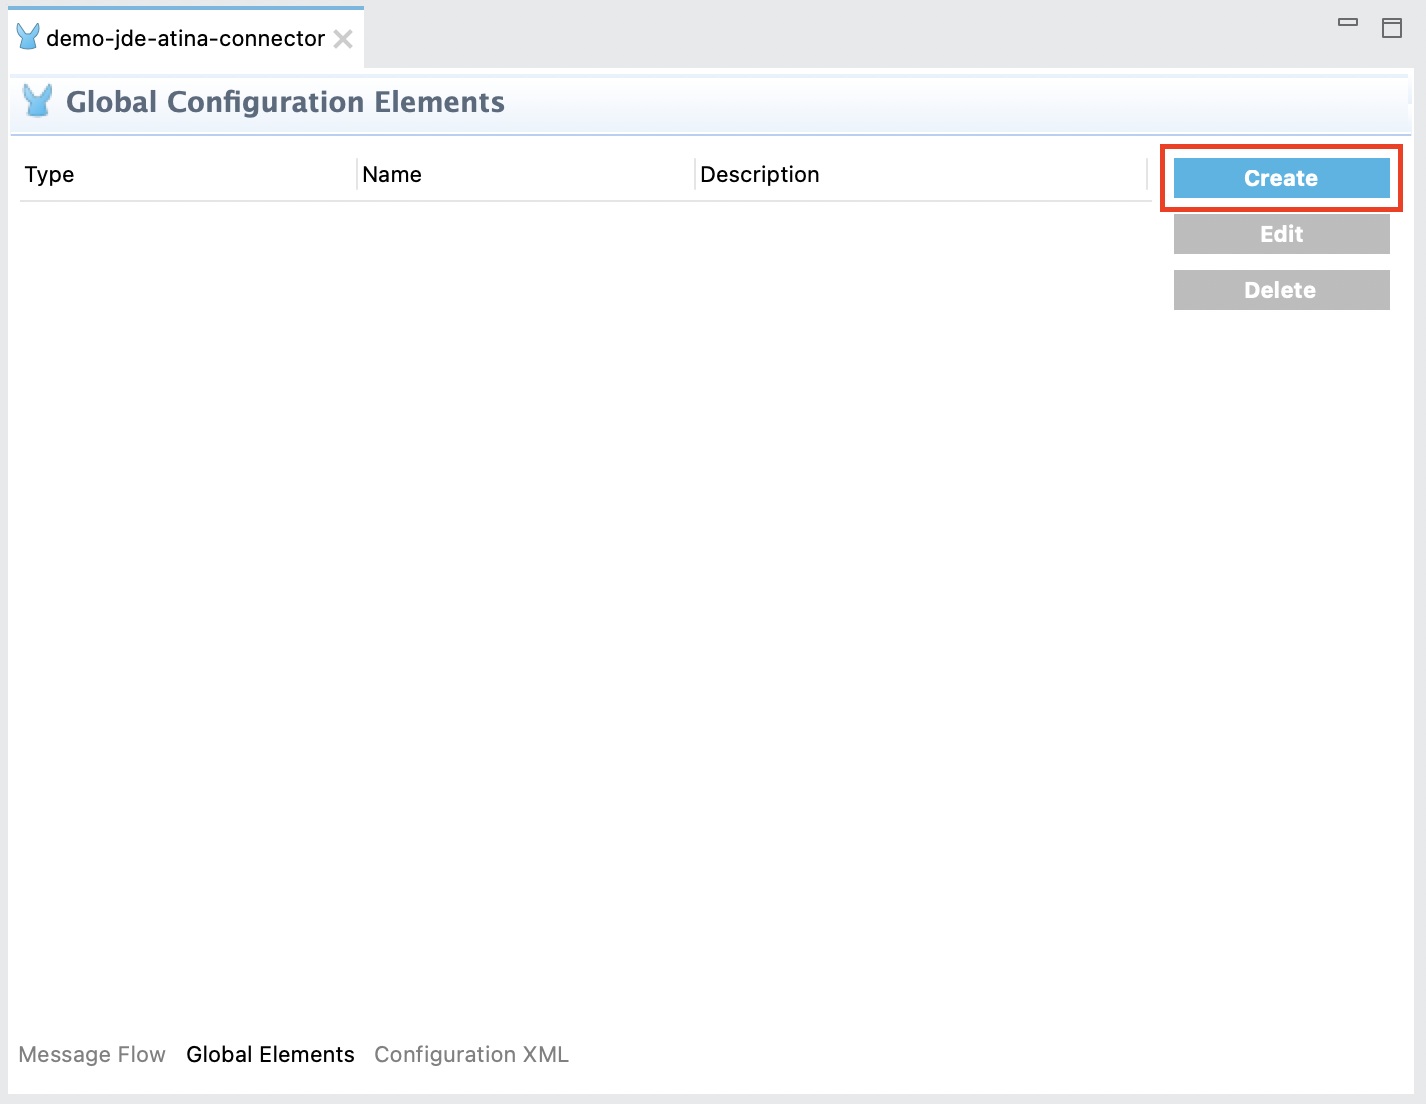This screenshot has height=1104, width=1426.
Task: Click the Description column header
Action: [760, 175]
